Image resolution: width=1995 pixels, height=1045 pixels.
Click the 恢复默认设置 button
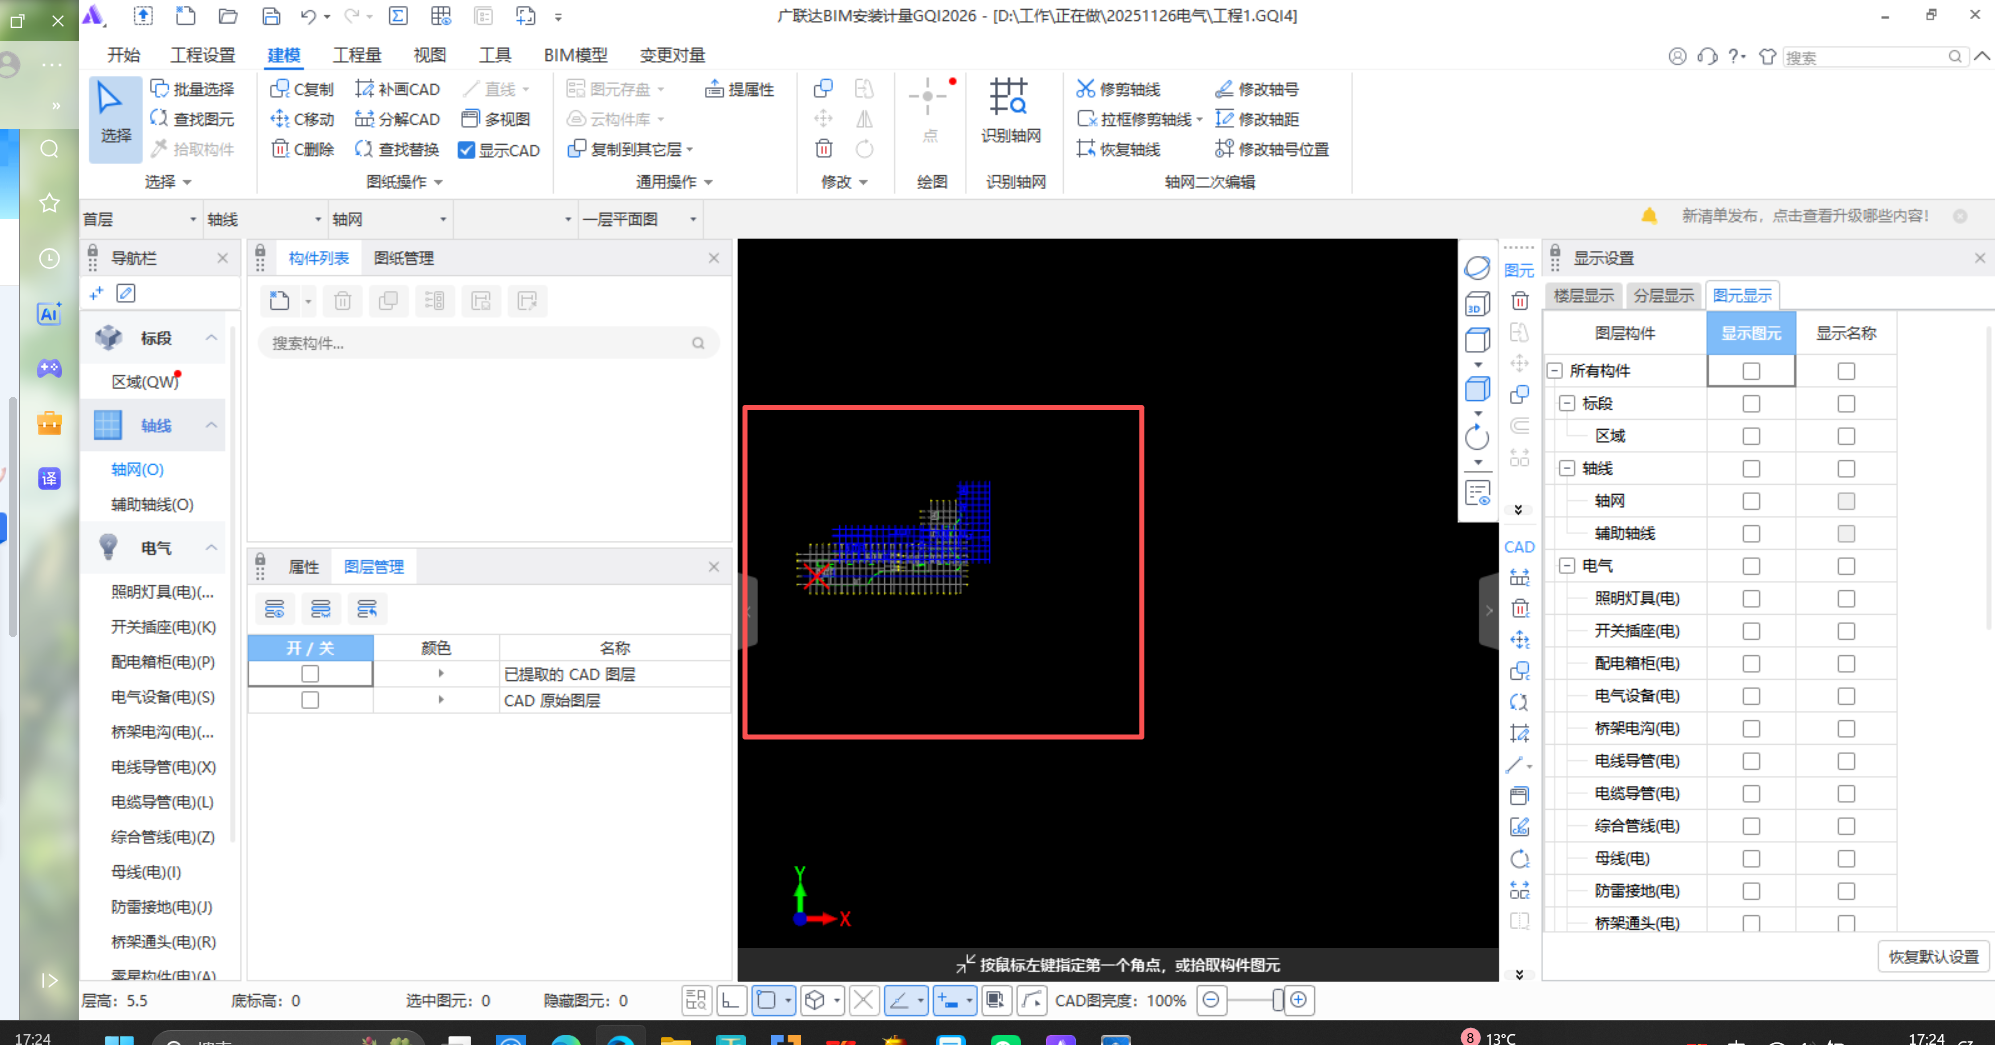(x=1934, y=957)
